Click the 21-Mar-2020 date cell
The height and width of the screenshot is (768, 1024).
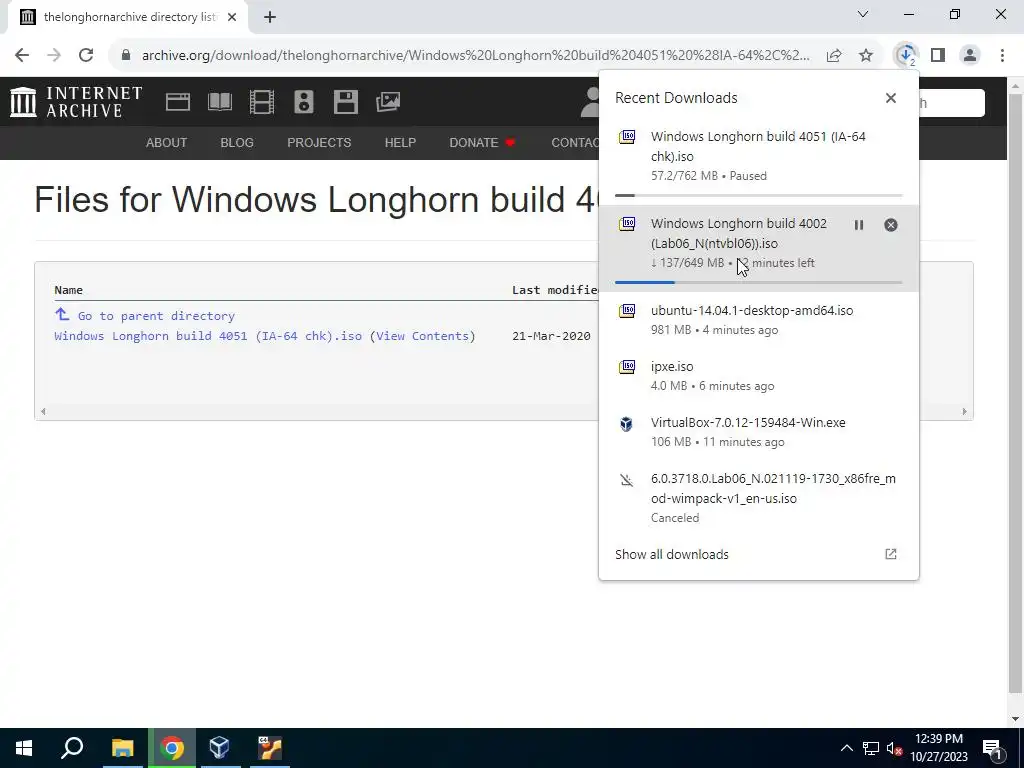[551, 336]
